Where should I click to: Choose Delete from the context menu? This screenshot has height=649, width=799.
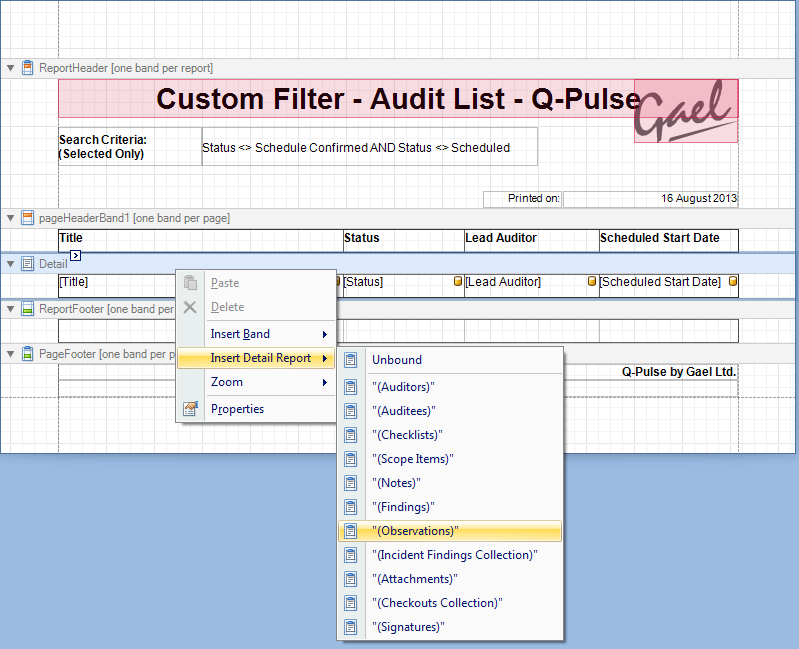pyautogui.click(x=256, y=307)
